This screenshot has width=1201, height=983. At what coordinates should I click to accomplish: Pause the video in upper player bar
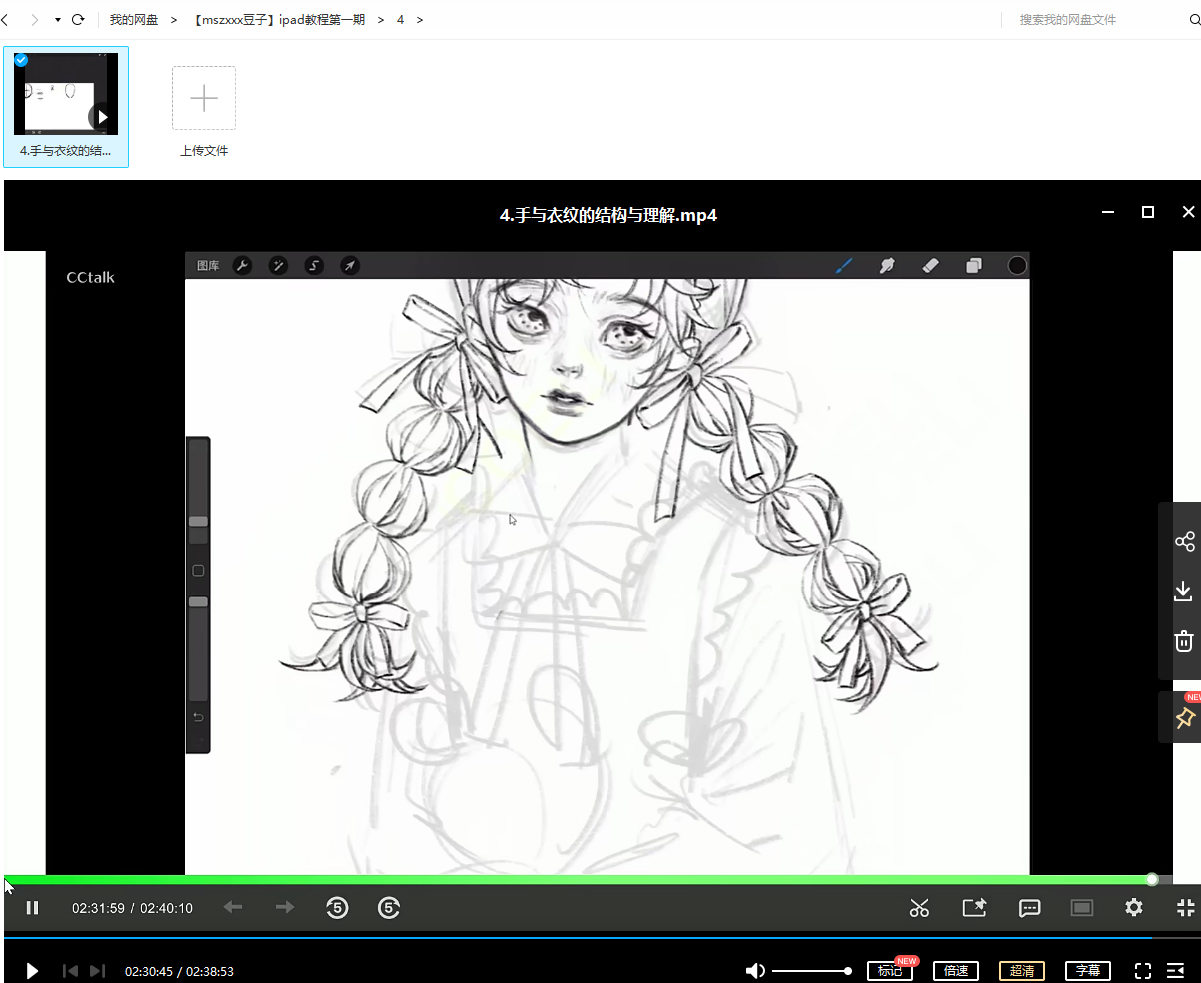(32, 908)
